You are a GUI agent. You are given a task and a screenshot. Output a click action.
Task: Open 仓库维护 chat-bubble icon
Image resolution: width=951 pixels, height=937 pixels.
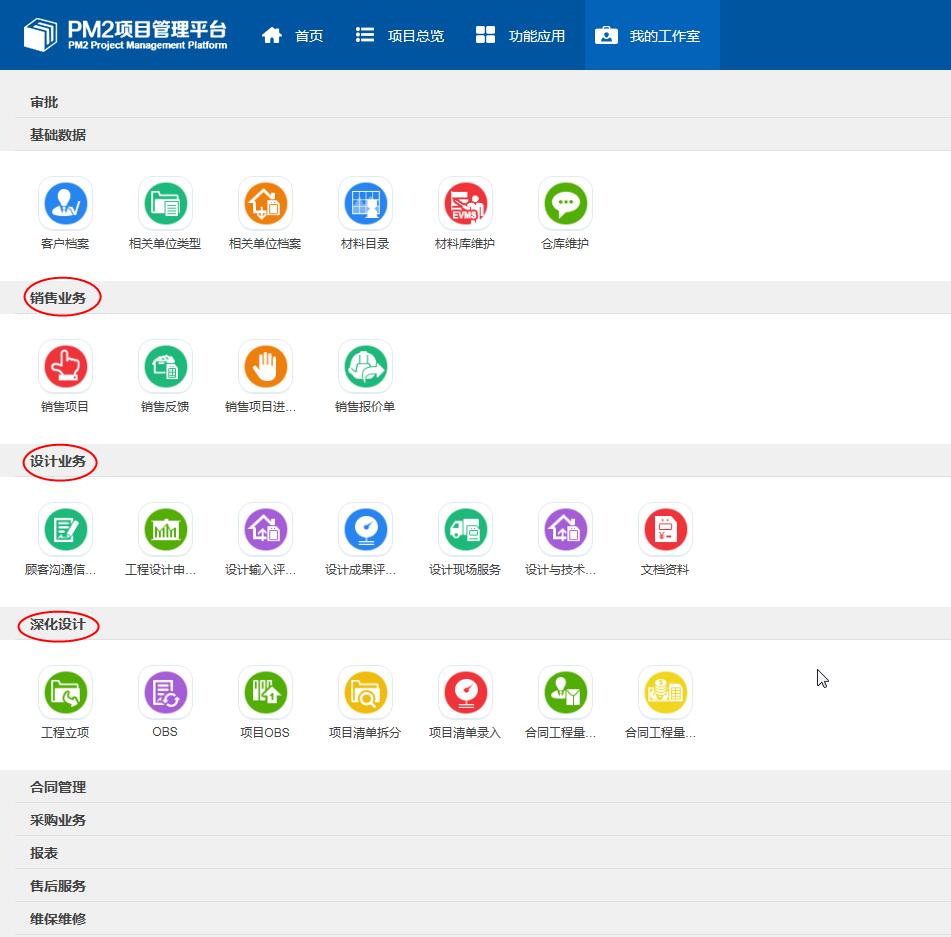(x=565, y=204)
